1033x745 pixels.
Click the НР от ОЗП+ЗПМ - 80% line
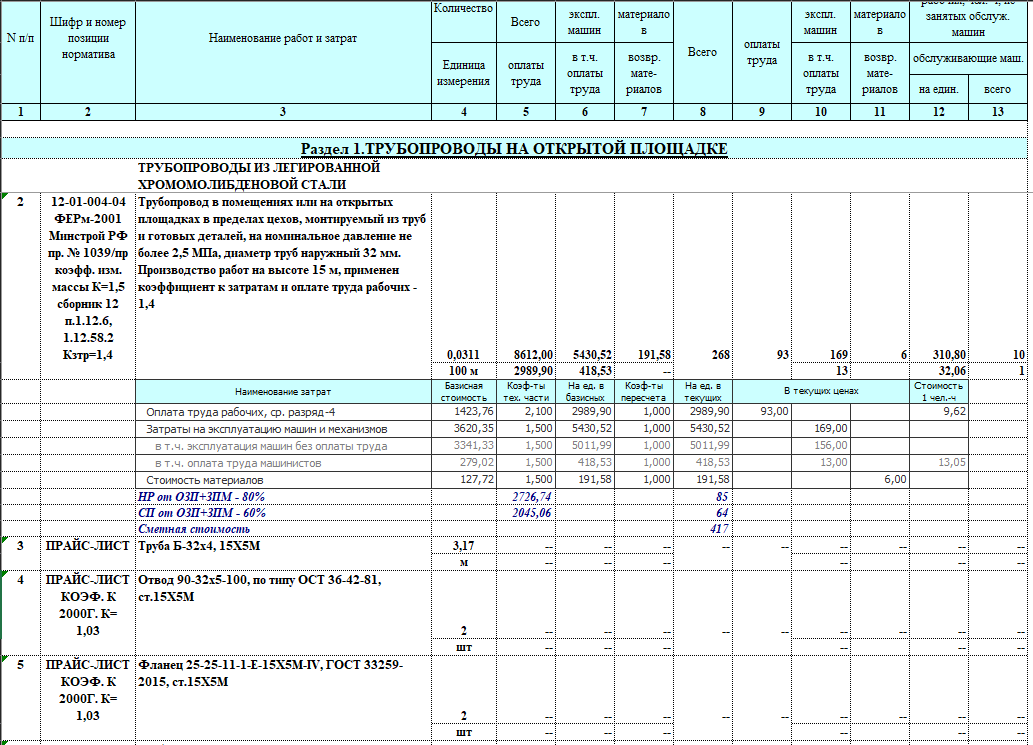click(201, 497)
